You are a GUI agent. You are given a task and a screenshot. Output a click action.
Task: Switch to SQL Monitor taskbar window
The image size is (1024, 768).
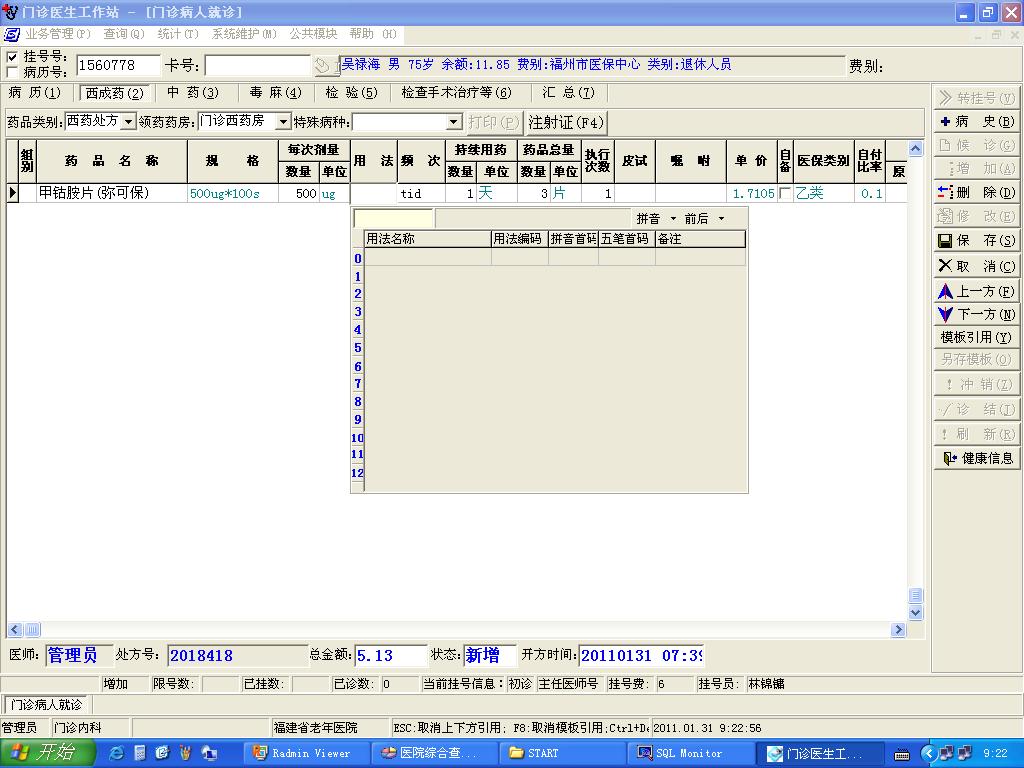pos(691,753)
